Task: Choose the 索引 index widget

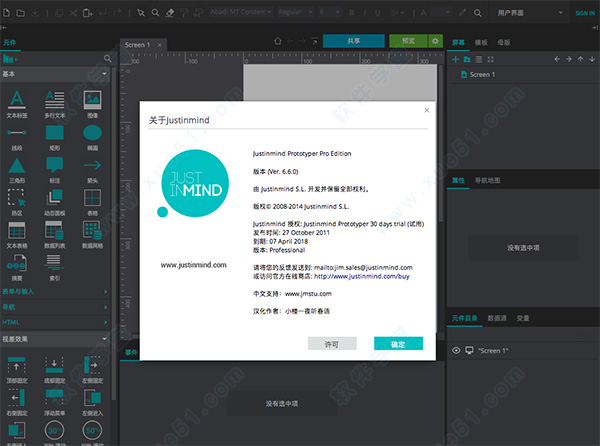Action: coord(55,268)
